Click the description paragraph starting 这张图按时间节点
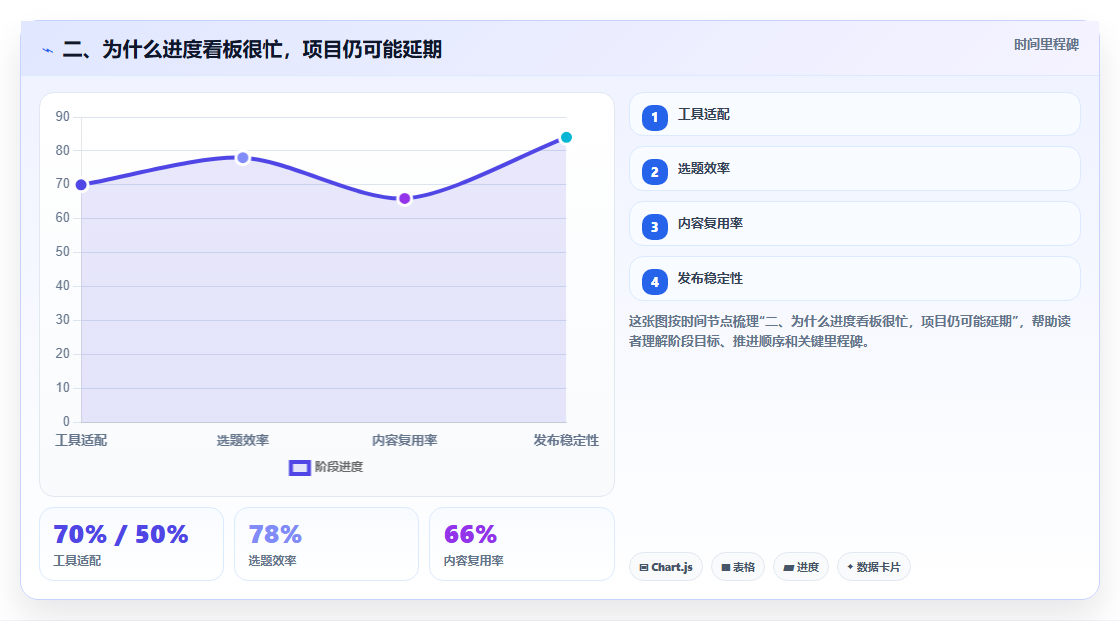1120x621 pixels. (x=850, y=332)
